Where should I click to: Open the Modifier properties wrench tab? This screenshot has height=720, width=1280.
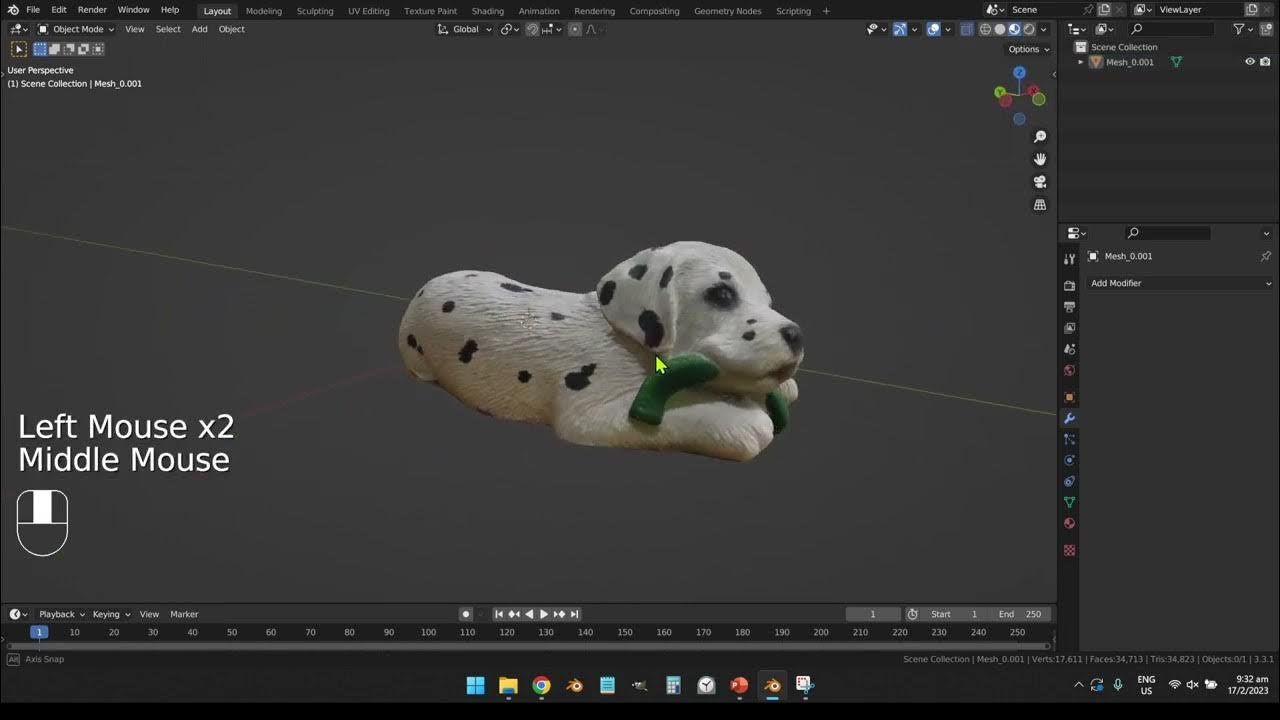[1069, 418]
